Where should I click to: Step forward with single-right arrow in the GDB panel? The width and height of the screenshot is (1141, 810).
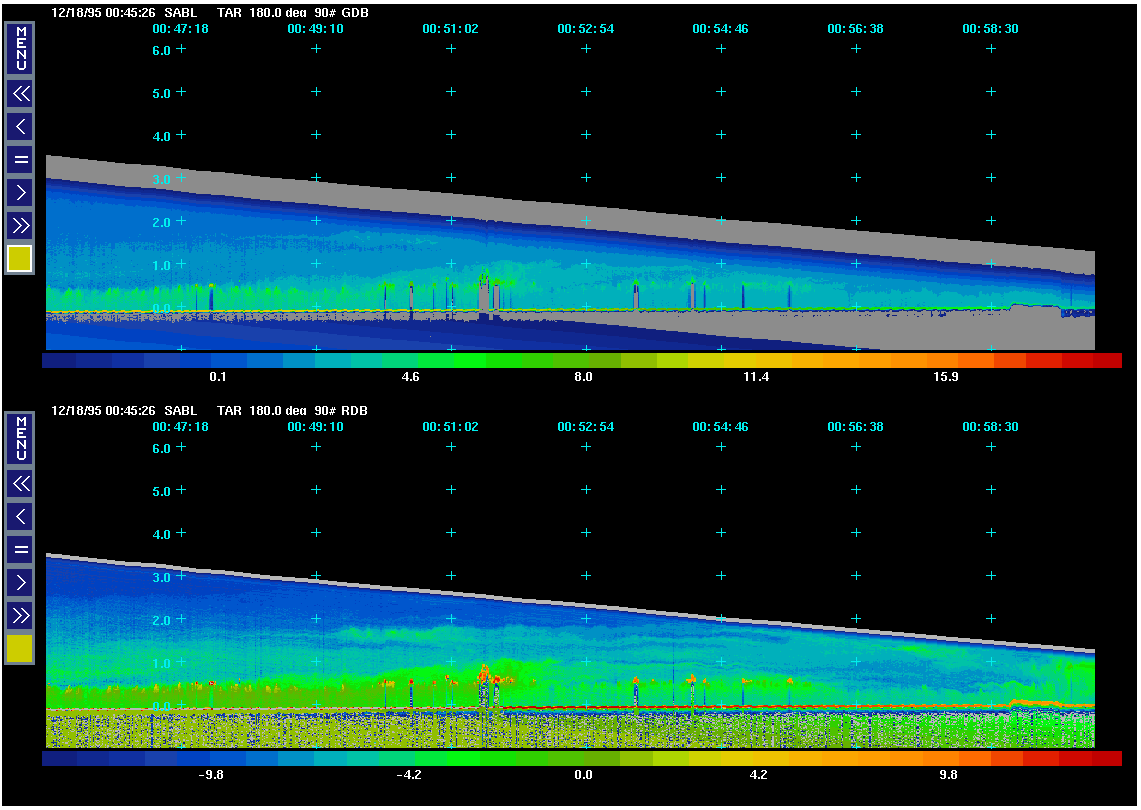pyautogui.click(x=20, y=191)
